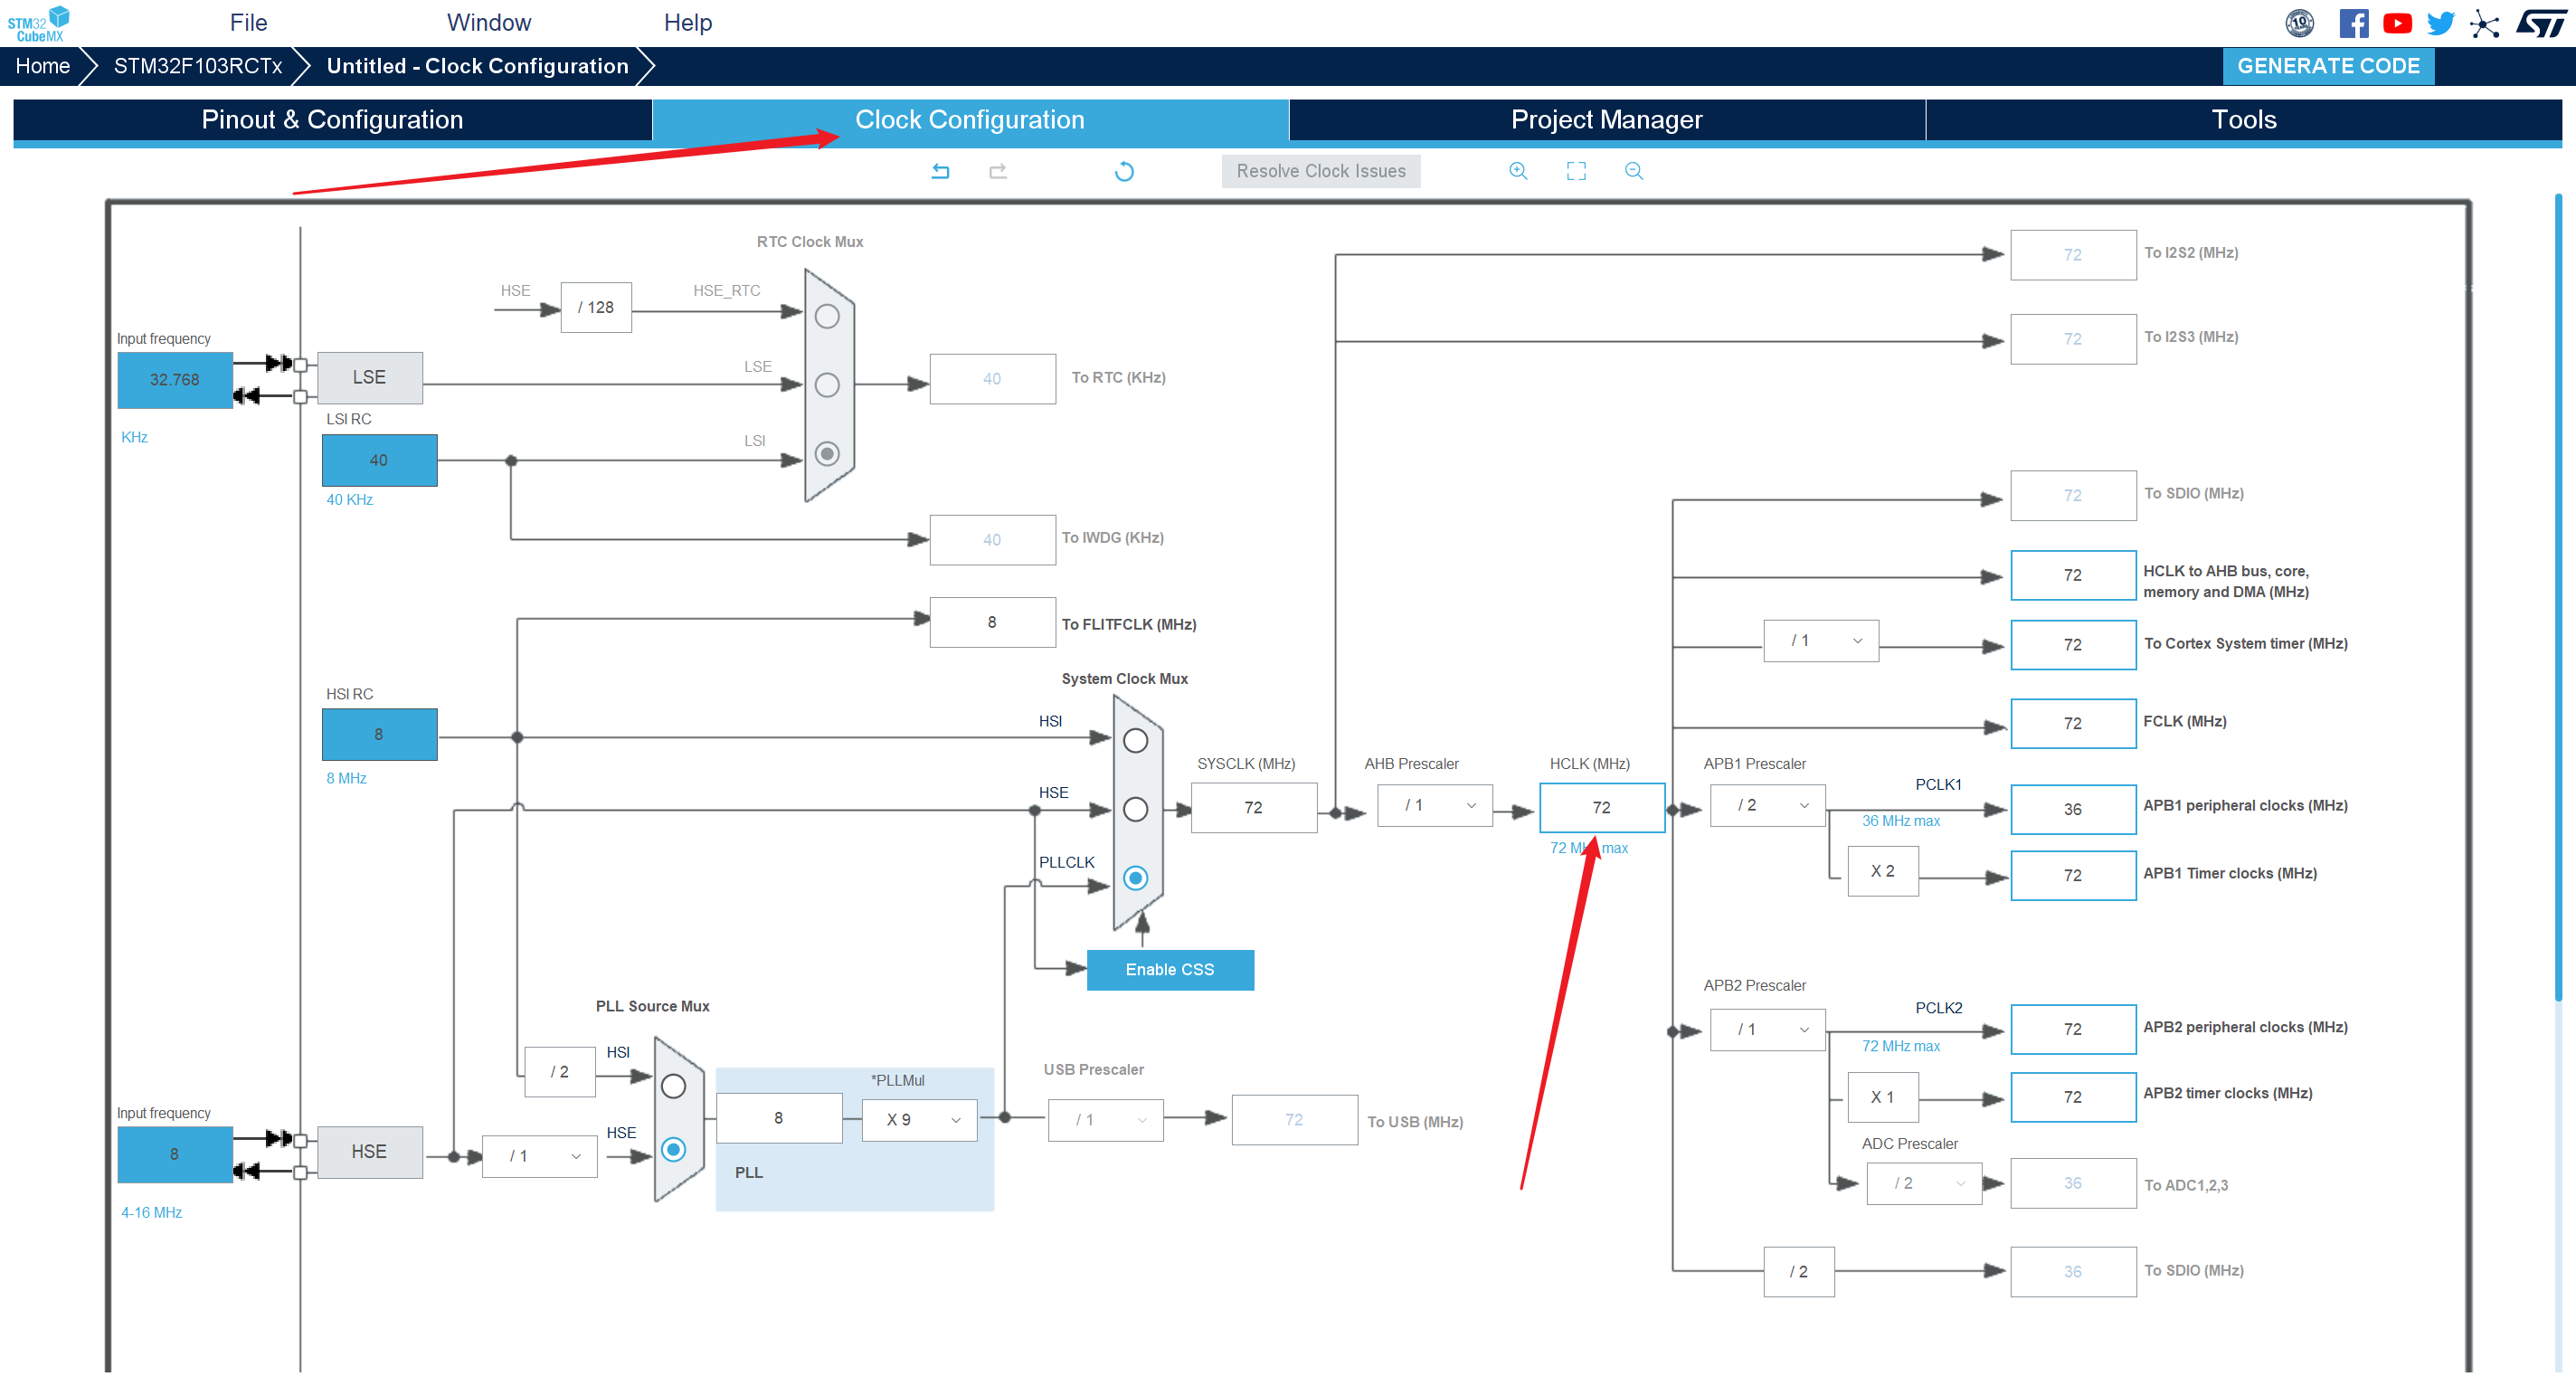Open the ADC Prescaler dropdown
Screen dimensions: 2576x1386
point(1923,1184)
